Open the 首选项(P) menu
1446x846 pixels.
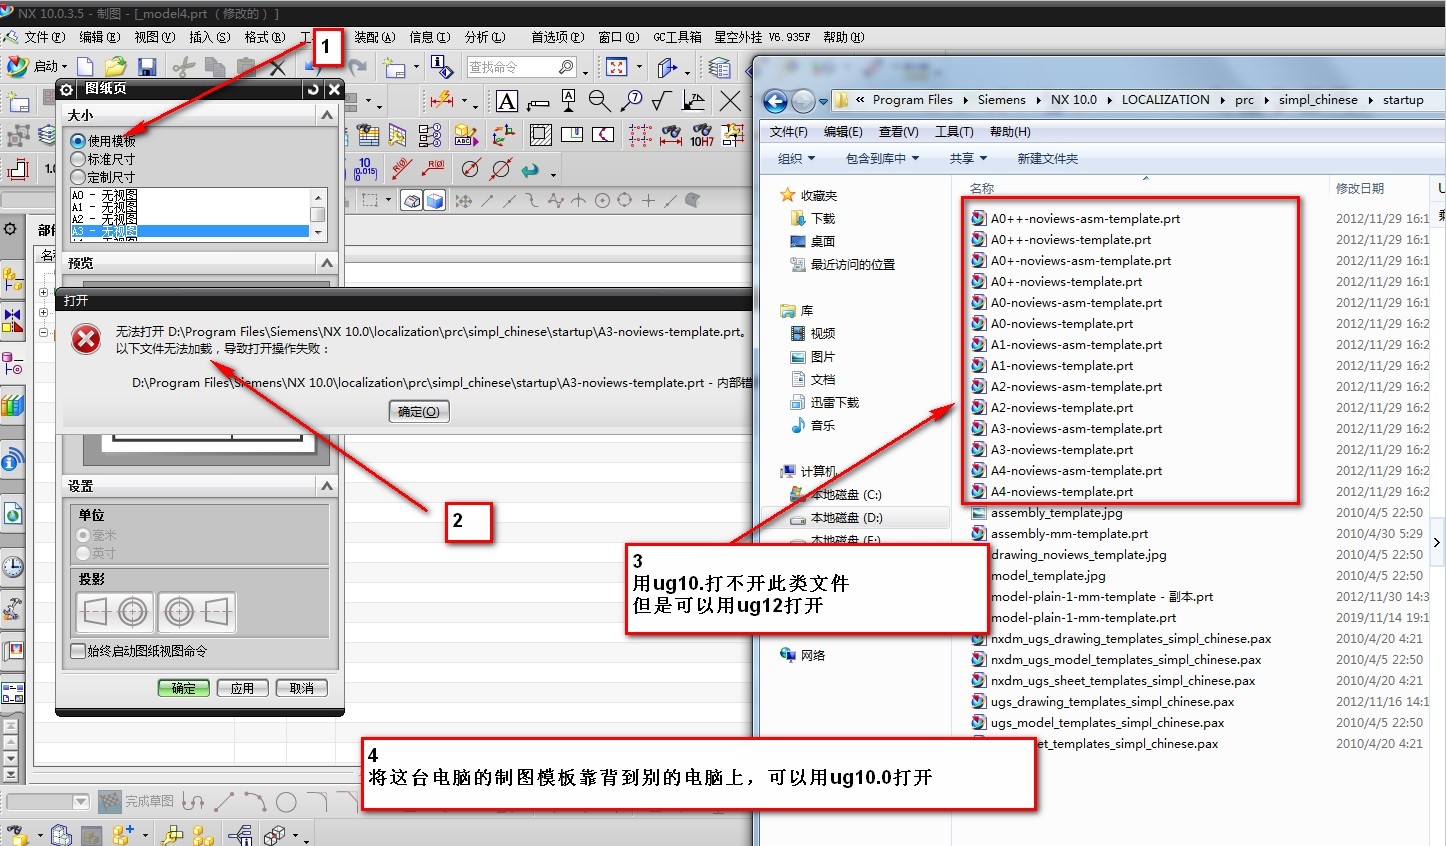click(x=557, y=37)
